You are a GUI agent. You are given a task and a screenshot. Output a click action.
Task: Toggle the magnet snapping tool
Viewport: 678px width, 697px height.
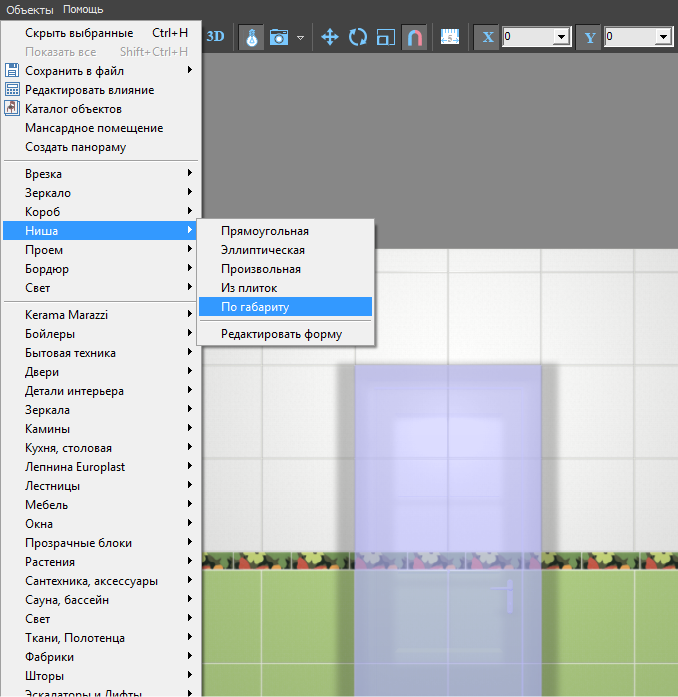414,37
